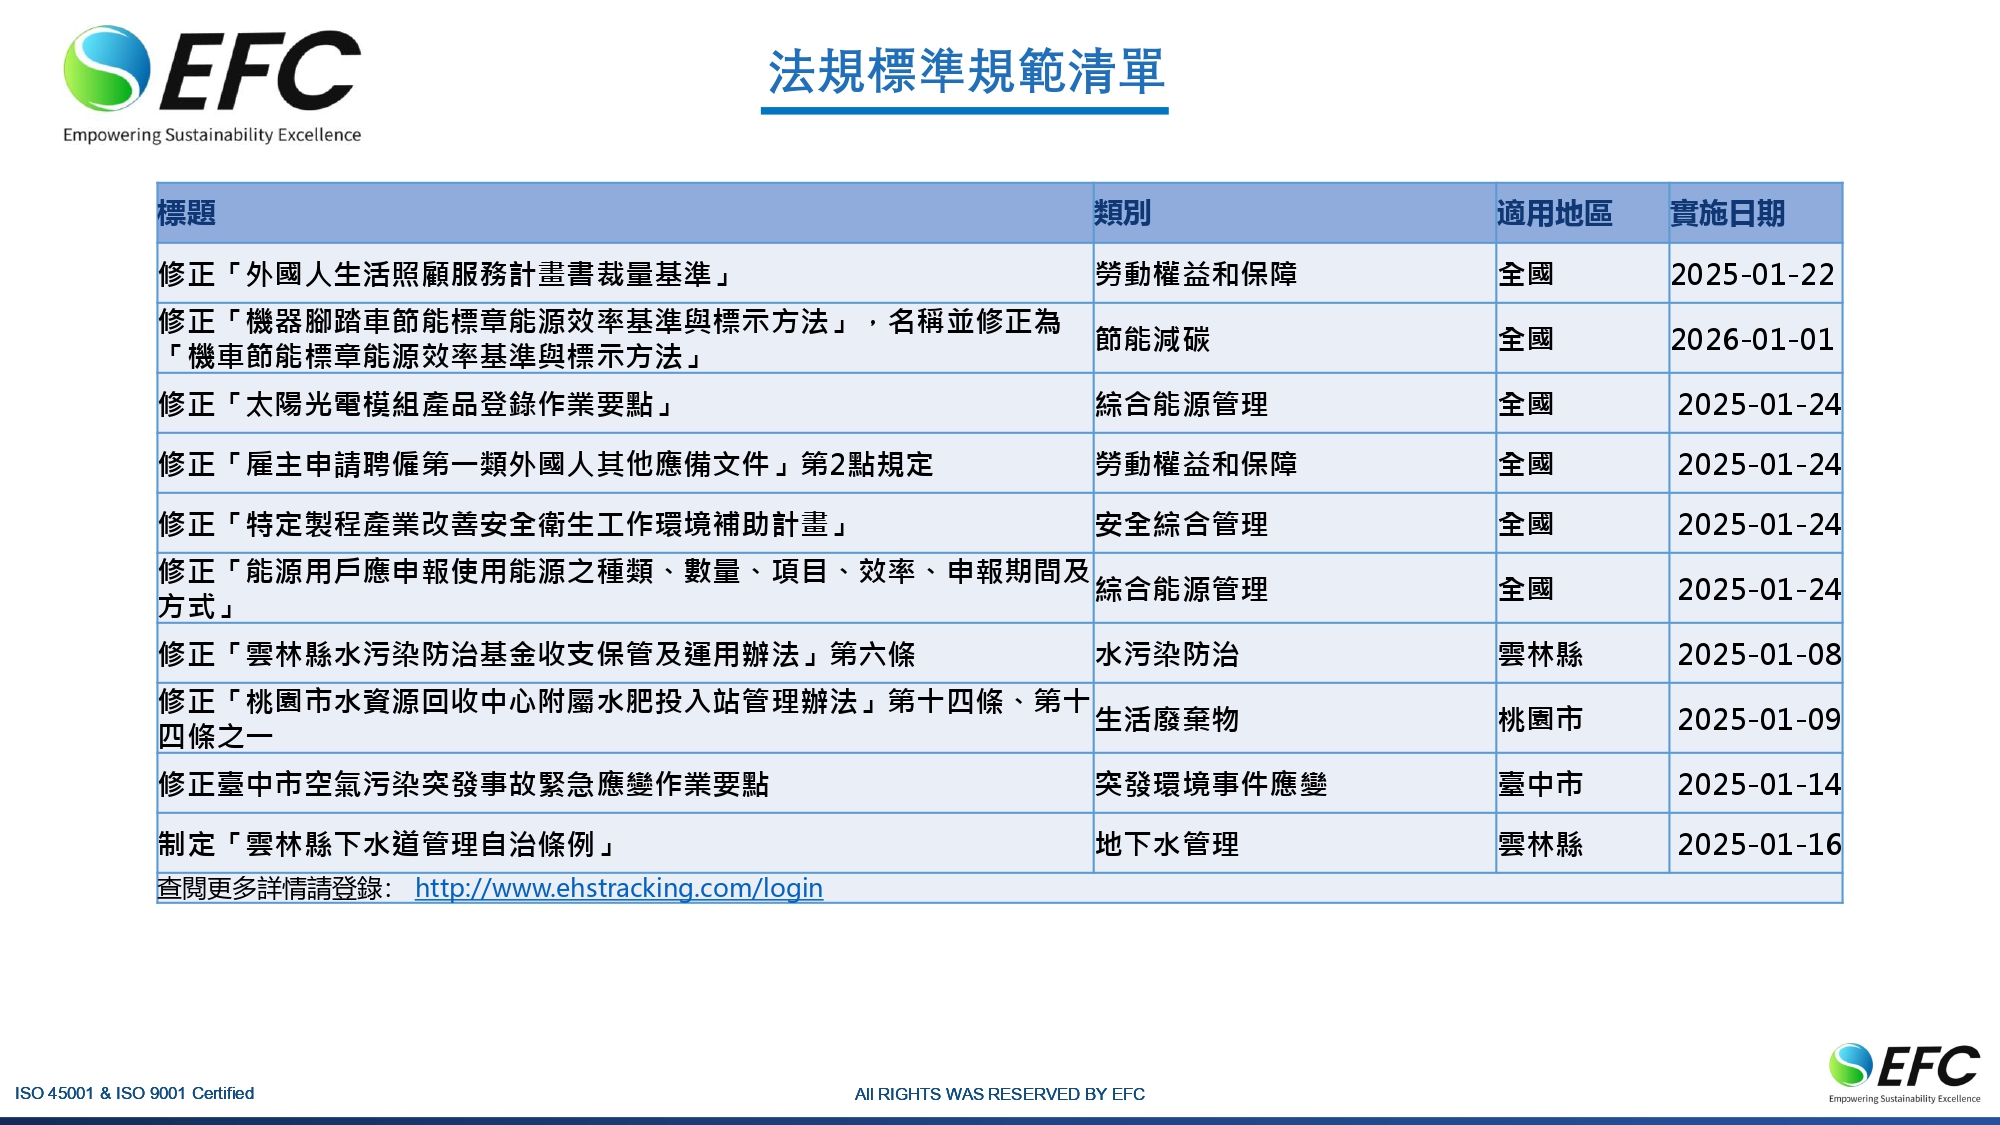Image resolution: width=2000 pixels, height=1125 pixels.
Task: Select the 臺中市空氣污染突發事故 row title
Action: 464,784
